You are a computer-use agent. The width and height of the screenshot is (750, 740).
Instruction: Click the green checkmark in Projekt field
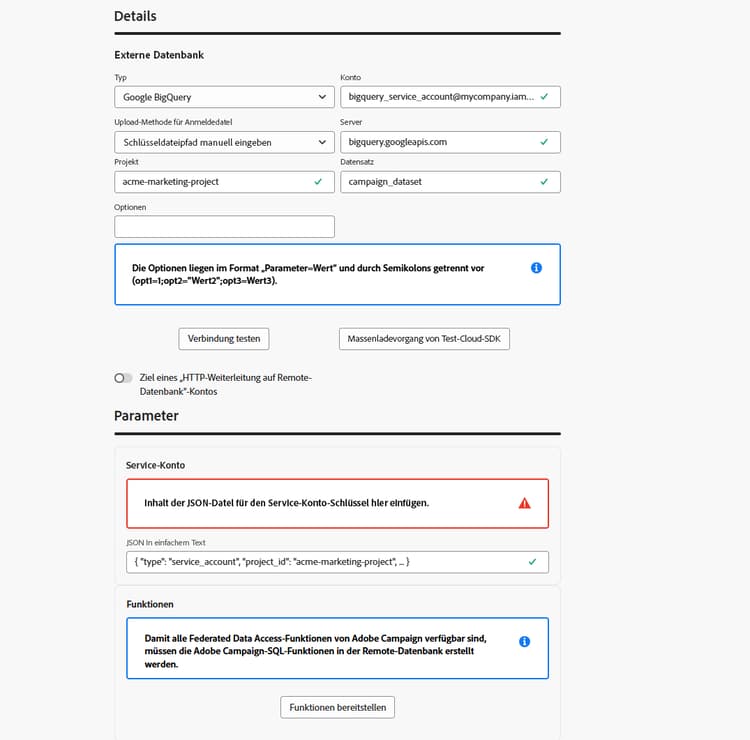tap(318, 182)
